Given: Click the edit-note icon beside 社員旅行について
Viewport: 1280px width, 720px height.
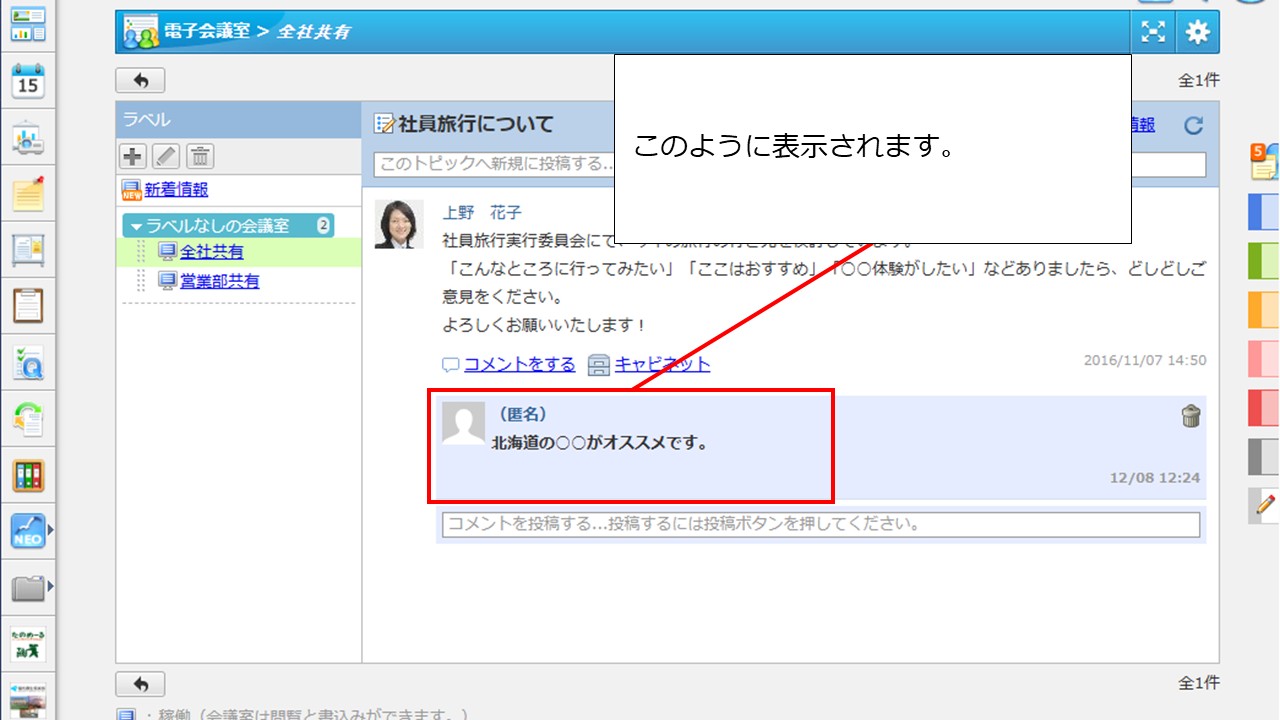Looking at the screenshot, I should click(384, 124).
